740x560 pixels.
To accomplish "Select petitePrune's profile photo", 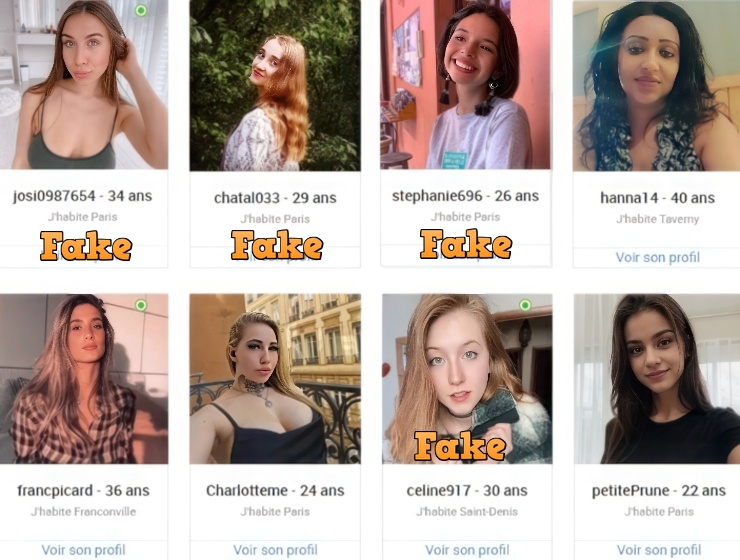I will 657,379.
